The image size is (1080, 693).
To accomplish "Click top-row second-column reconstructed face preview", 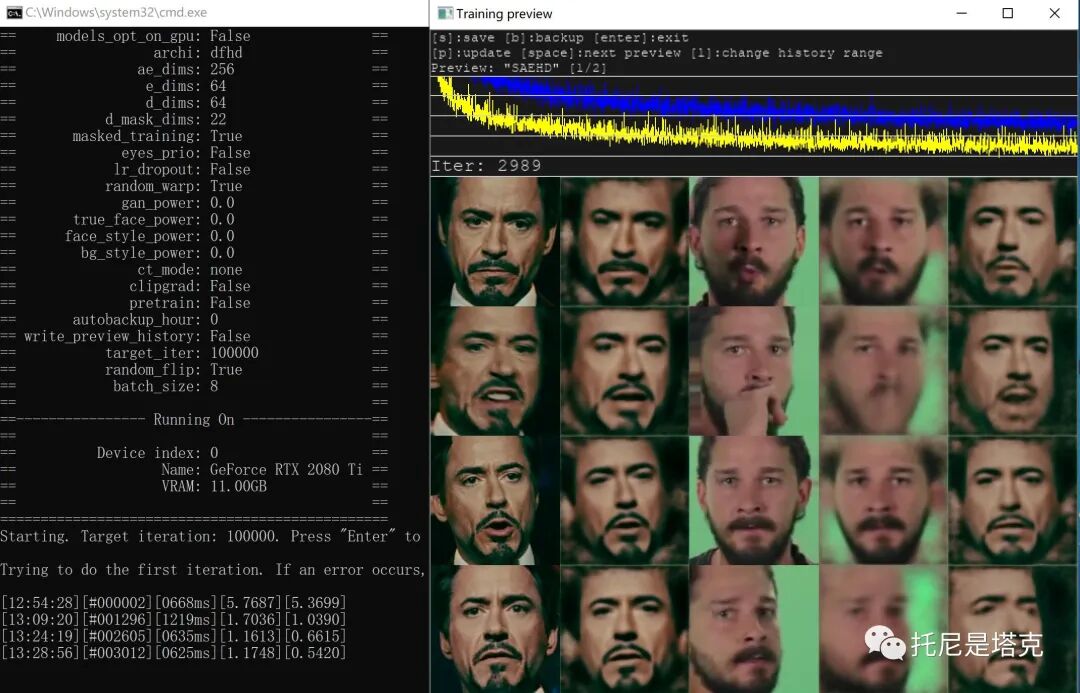I will (624, 241).
